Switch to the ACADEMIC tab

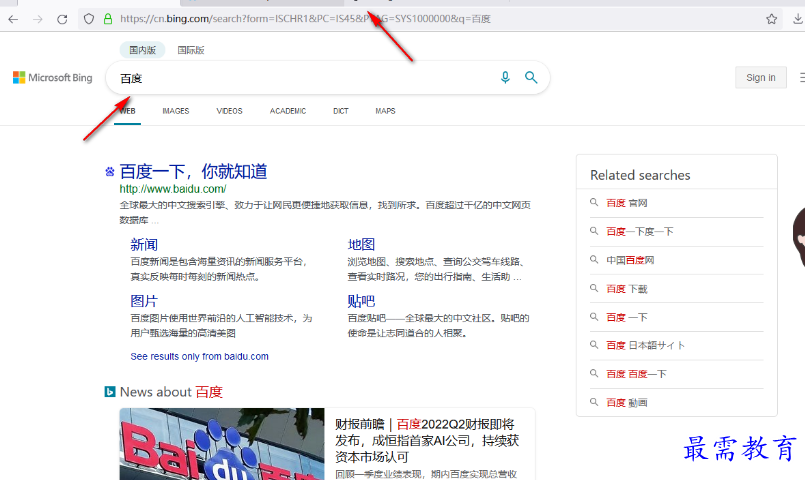[x=288, y=111]
